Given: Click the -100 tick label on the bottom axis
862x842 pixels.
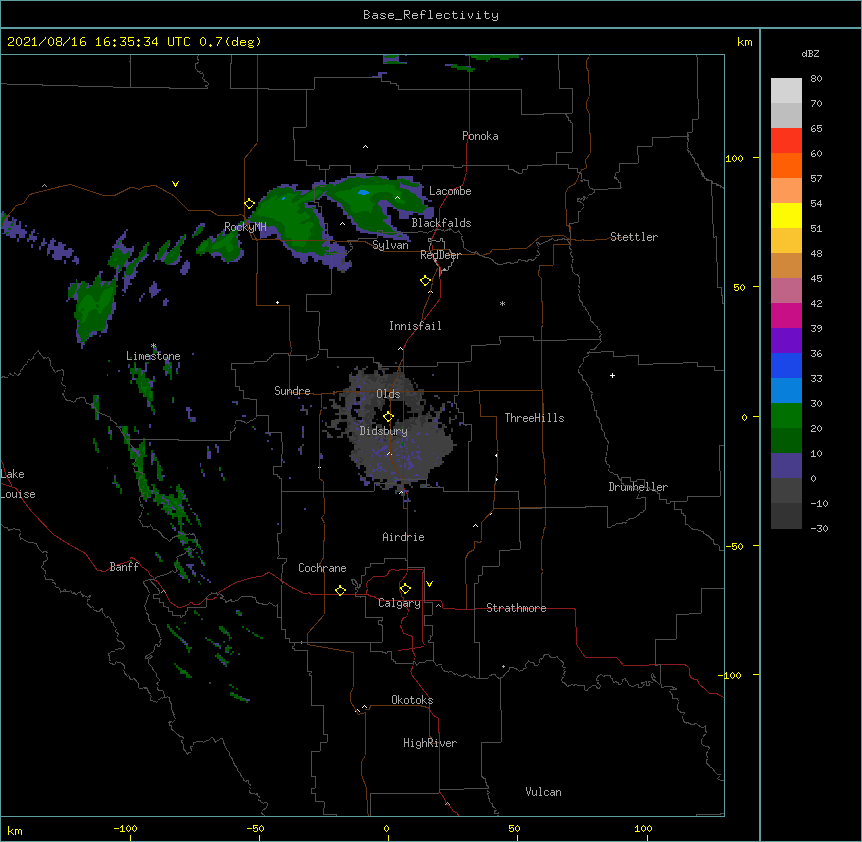Looking at the screenshot, I should pyautogui.click(x=125, y=828).
